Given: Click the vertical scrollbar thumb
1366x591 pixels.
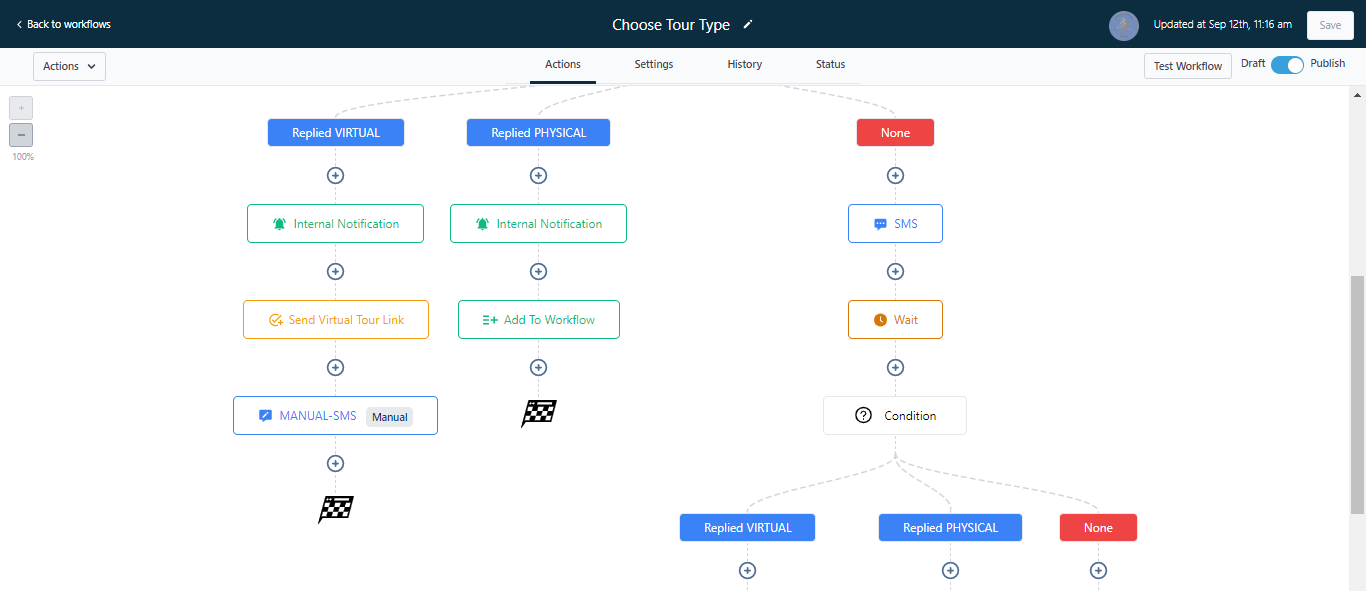Looking at the screenshot, I should 1357,395.
